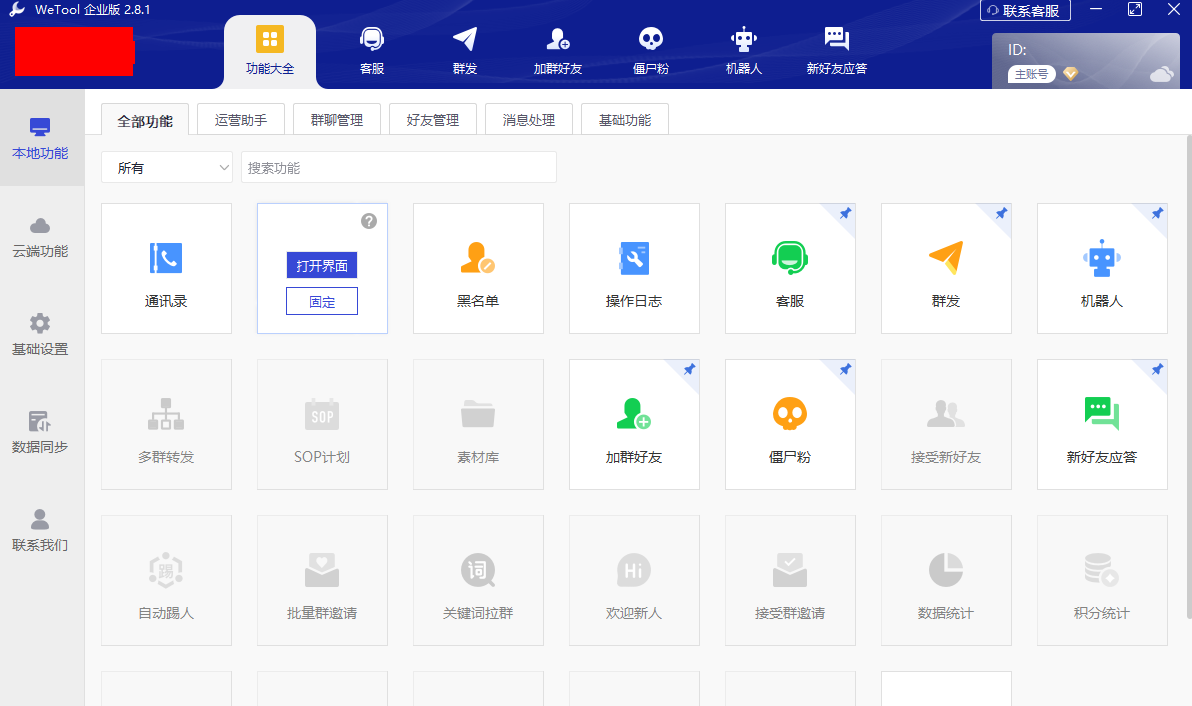Screen dimensions: 1192x706
Task: Click the 联系客服 button
Action: click(1025, 11)
